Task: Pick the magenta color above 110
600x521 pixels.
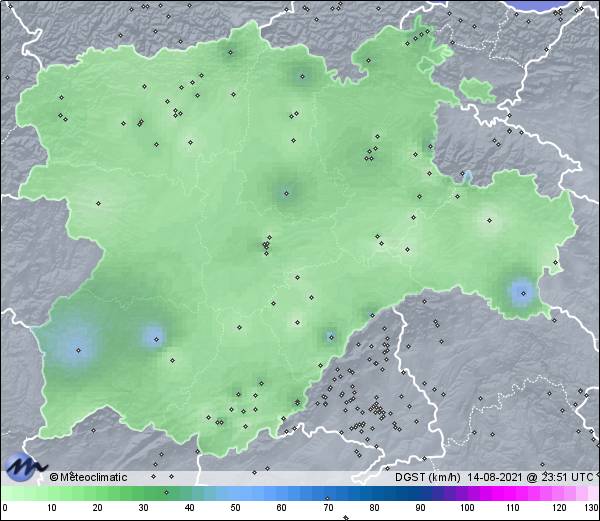Action: tap(513, 494)
